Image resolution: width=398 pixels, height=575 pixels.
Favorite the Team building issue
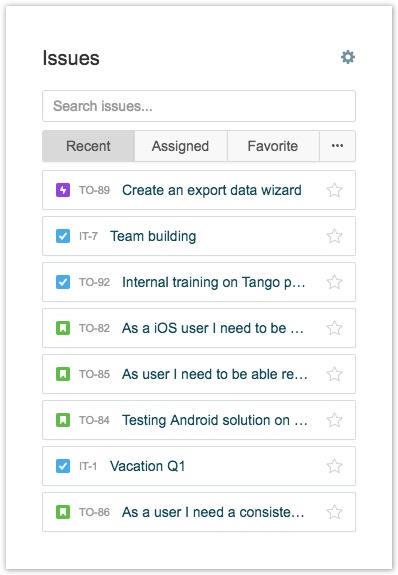[x=334, y=236]
